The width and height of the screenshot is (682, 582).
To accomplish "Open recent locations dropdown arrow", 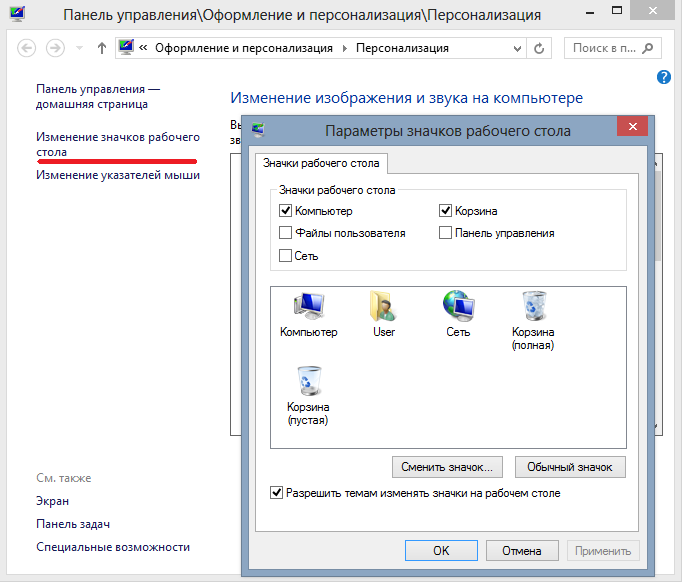I will pyautogui.click(x=79, y=48).
